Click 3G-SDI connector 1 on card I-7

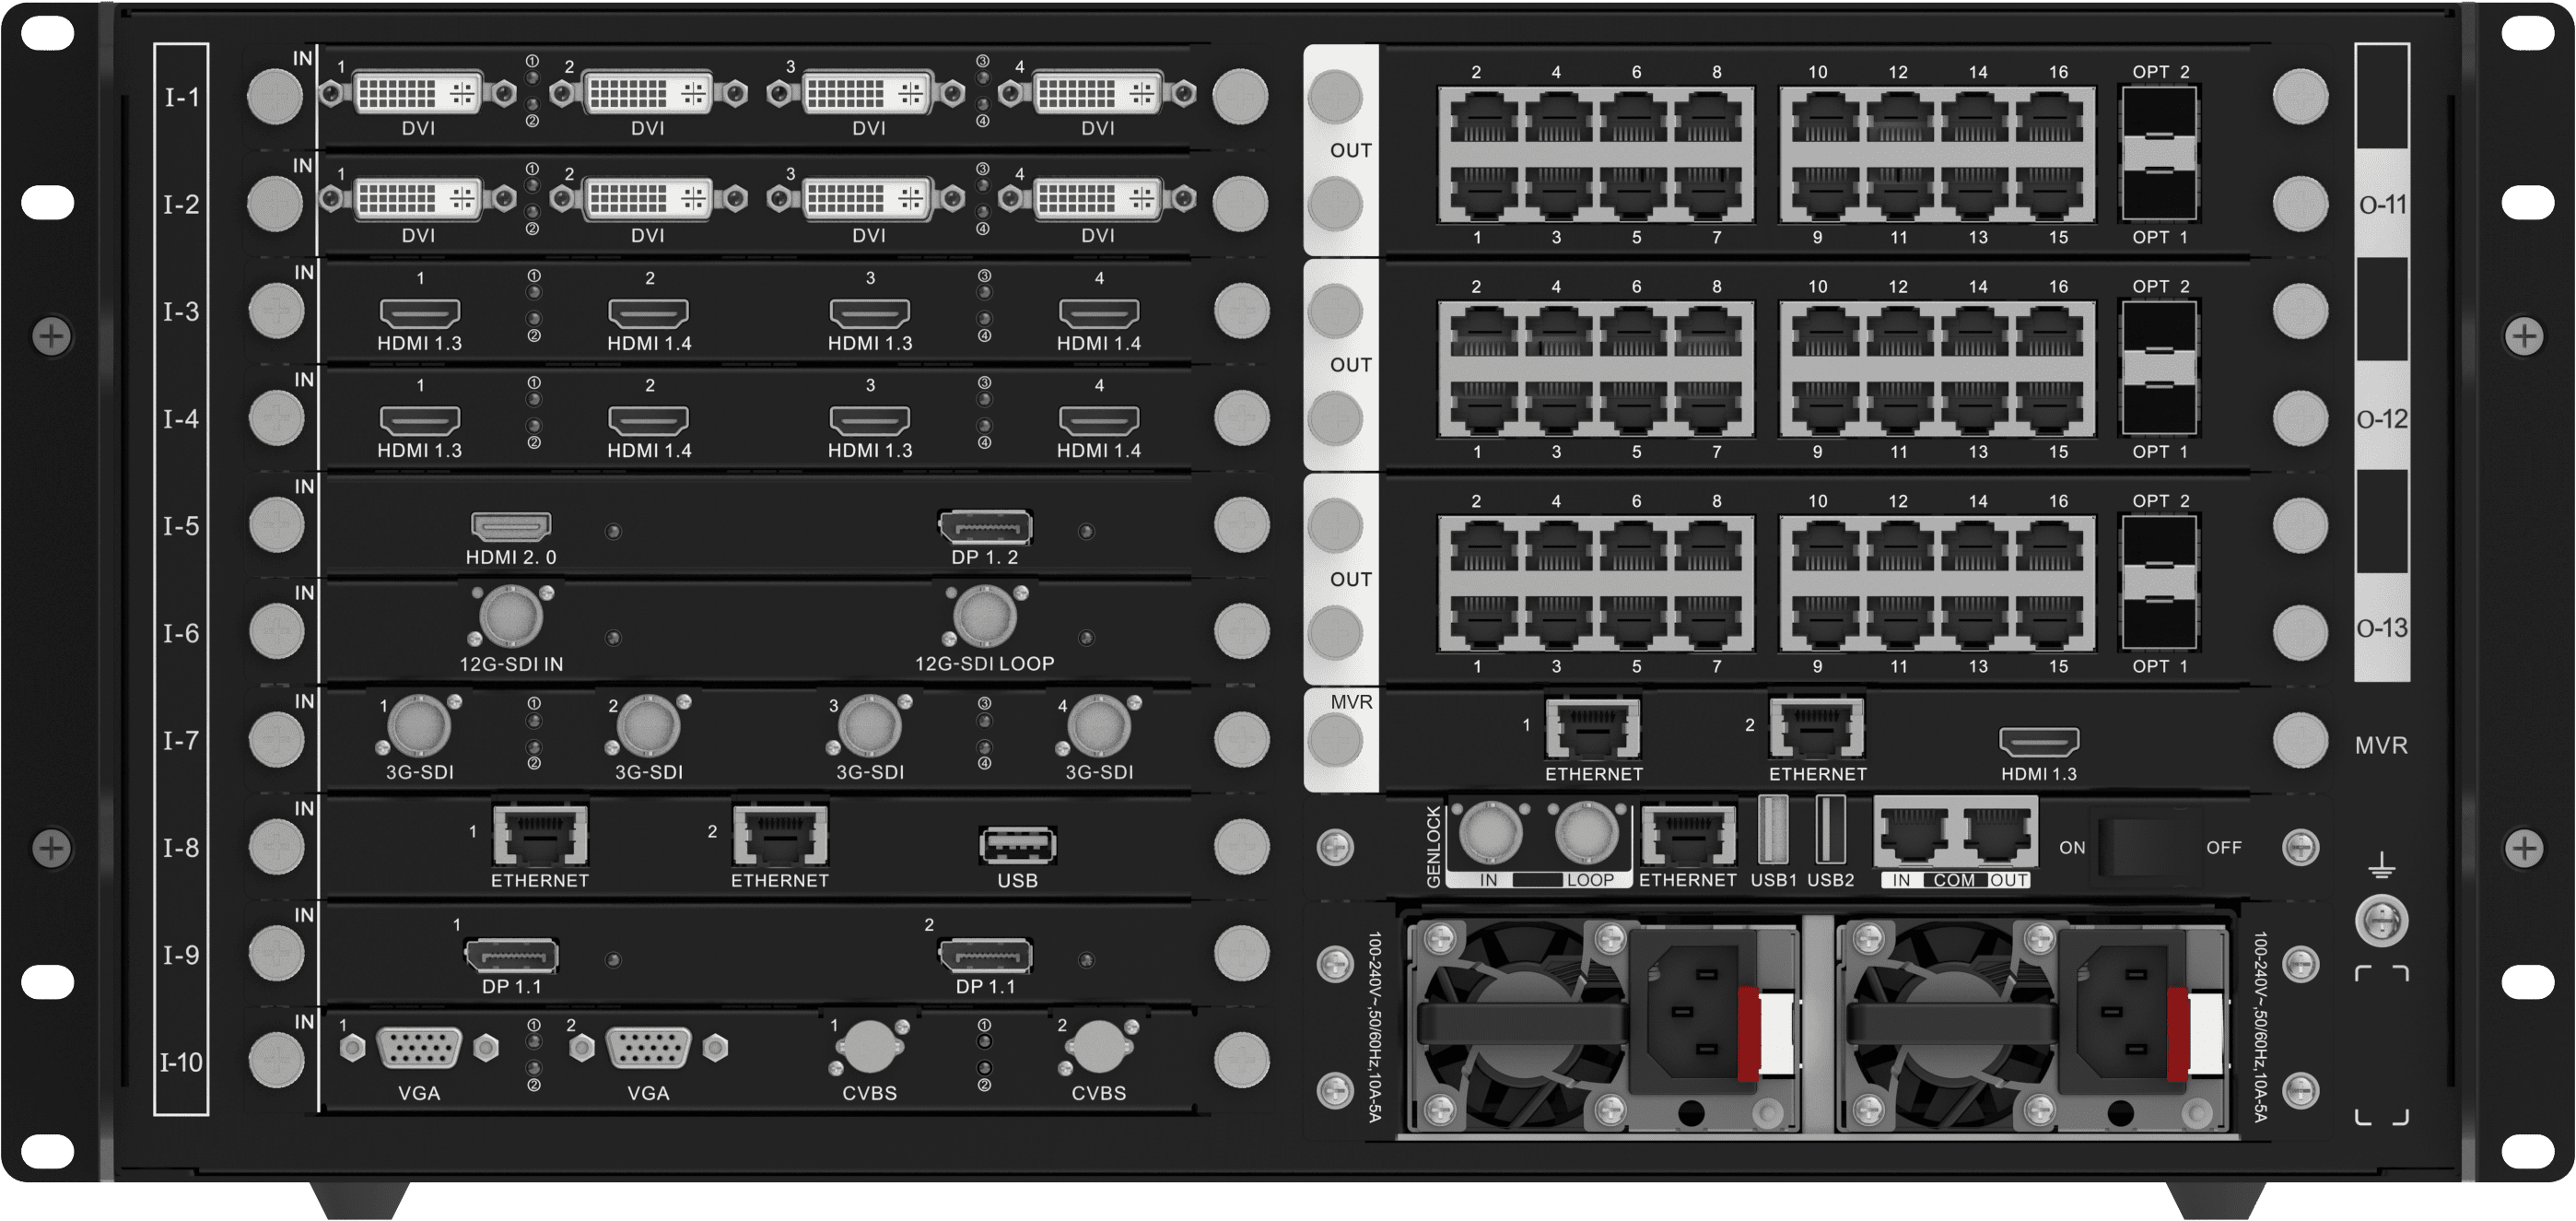tap(418, 725)
